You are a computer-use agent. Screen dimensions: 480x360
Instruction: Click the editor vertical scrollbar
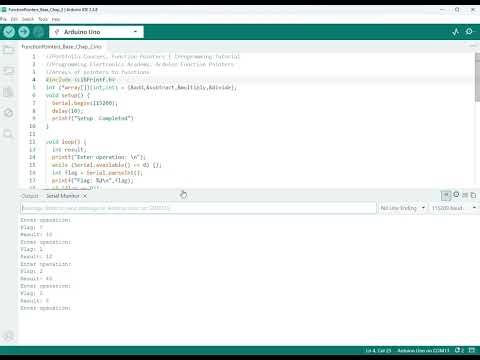coord(477,78)
